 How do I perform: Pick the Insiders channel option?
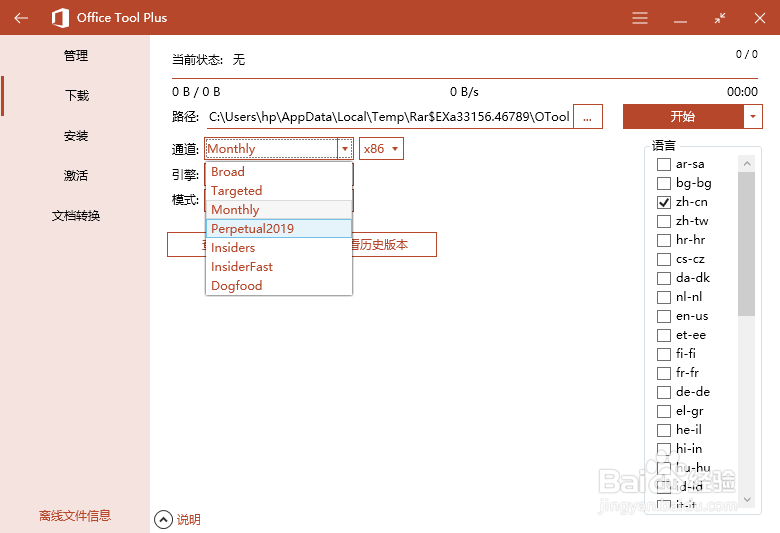(x=279, y=247)
